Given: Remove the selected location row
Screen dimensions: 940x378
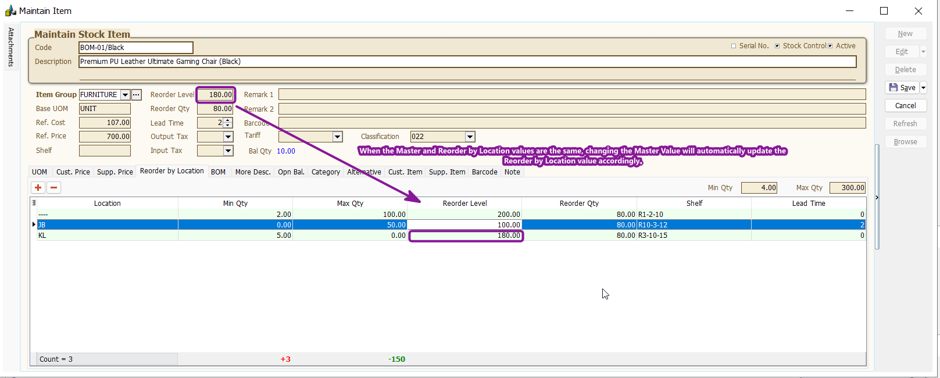Looking at the screenshot, I should point(53,188).
